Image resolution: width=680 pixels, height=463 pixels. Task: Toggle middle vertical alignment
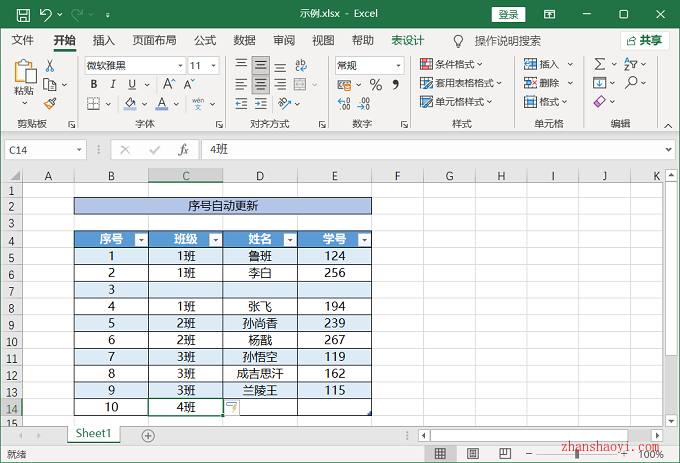260,65
